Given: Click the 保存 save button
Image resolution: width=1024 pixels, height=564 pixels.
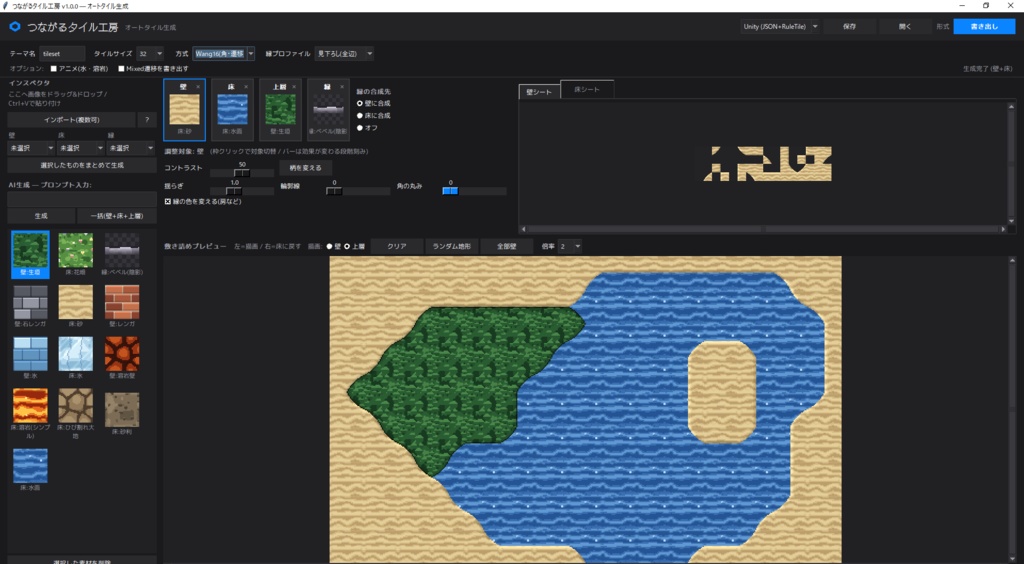Looking at the screenshot, I should click(x=849, y=27).
